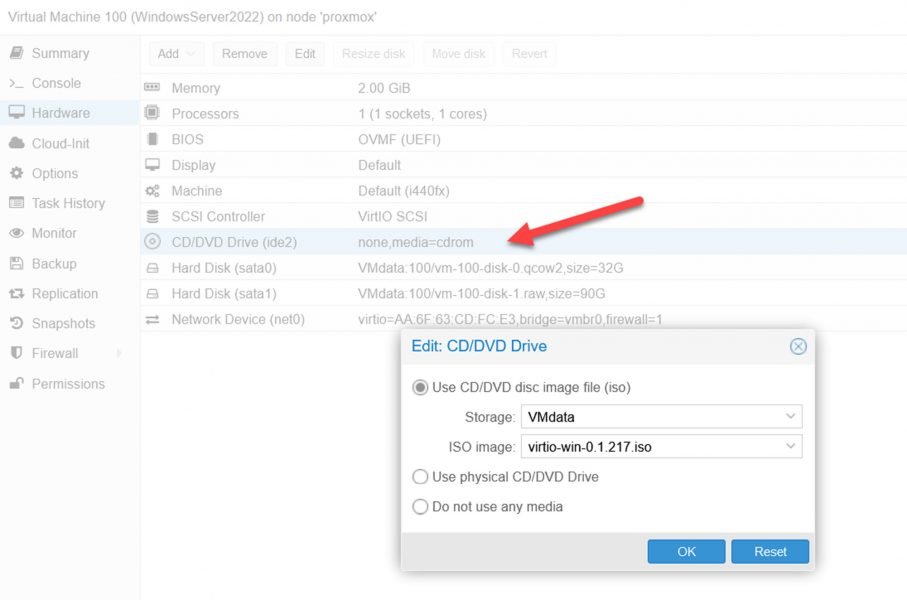
Task: Click the Firewall shield icon
Action: click(16, 354)
